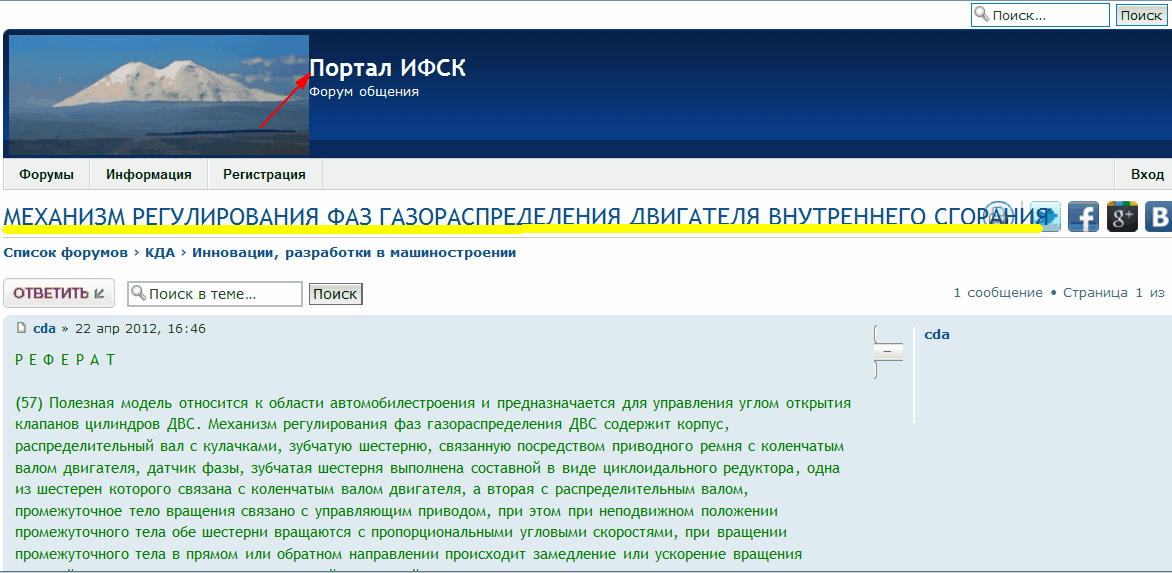
Task: Open the Форумы menu
Action: pos(46,174)
